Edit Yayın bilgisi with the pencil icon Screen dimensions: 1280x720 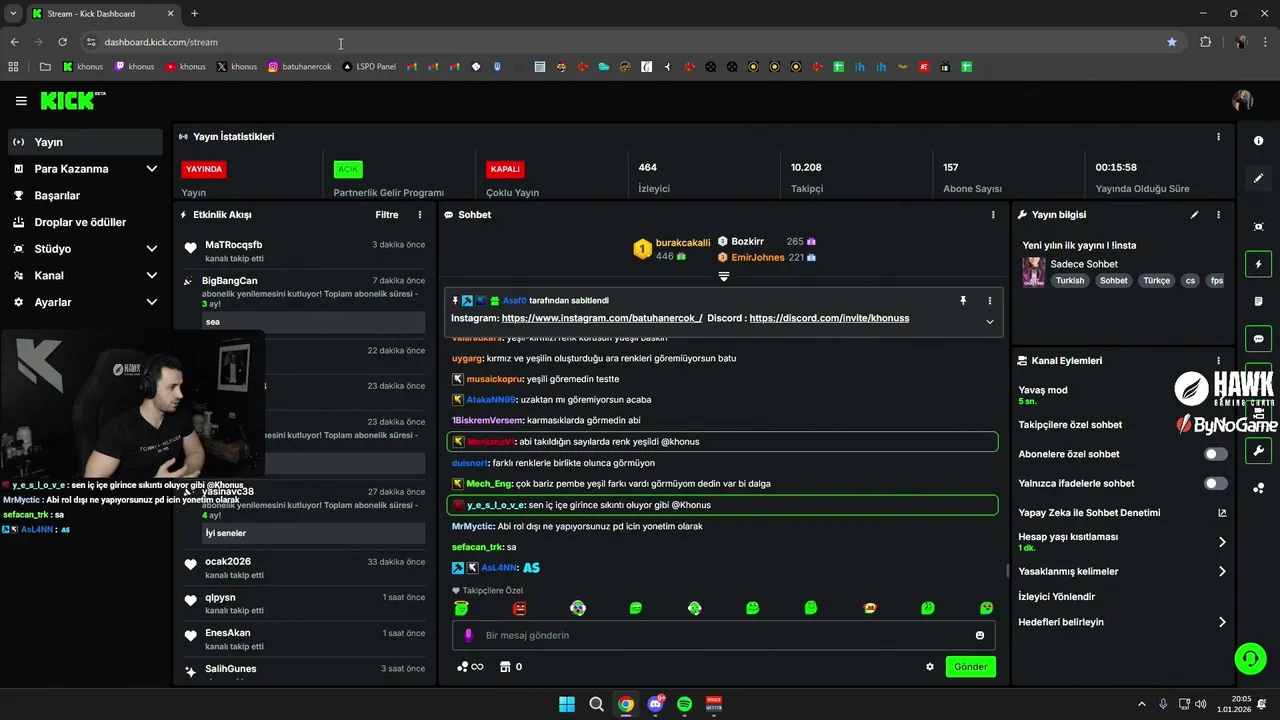coord(1194,215)
